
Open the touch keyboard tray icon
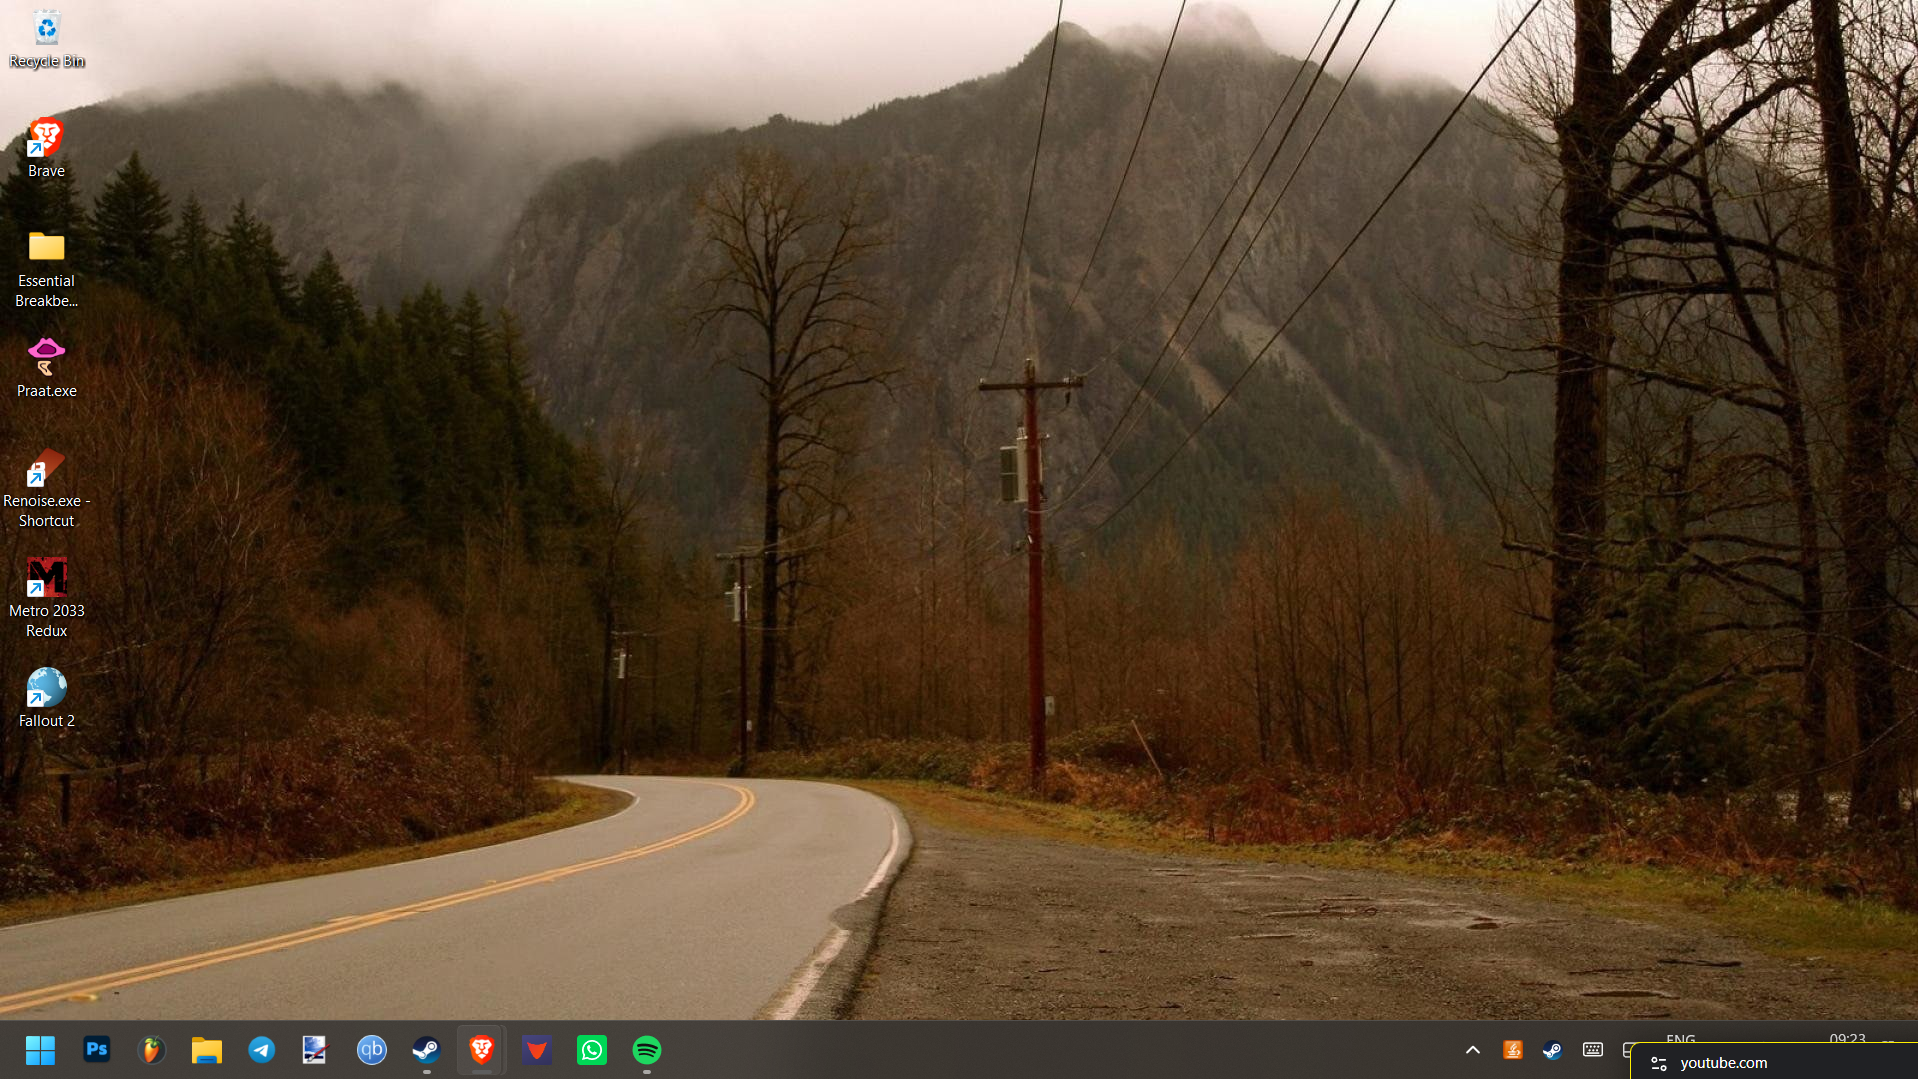[1593, 1050]
